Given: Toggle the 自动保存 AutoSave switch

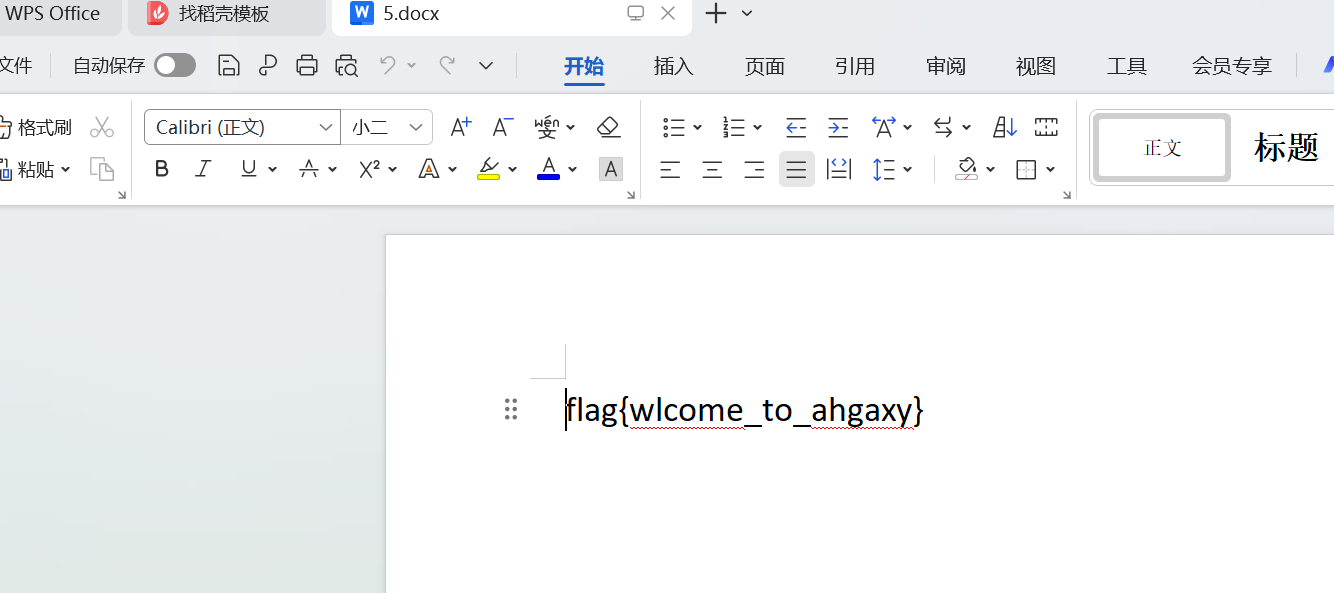Looking at the screenshot, I should [x=174, y=64].
